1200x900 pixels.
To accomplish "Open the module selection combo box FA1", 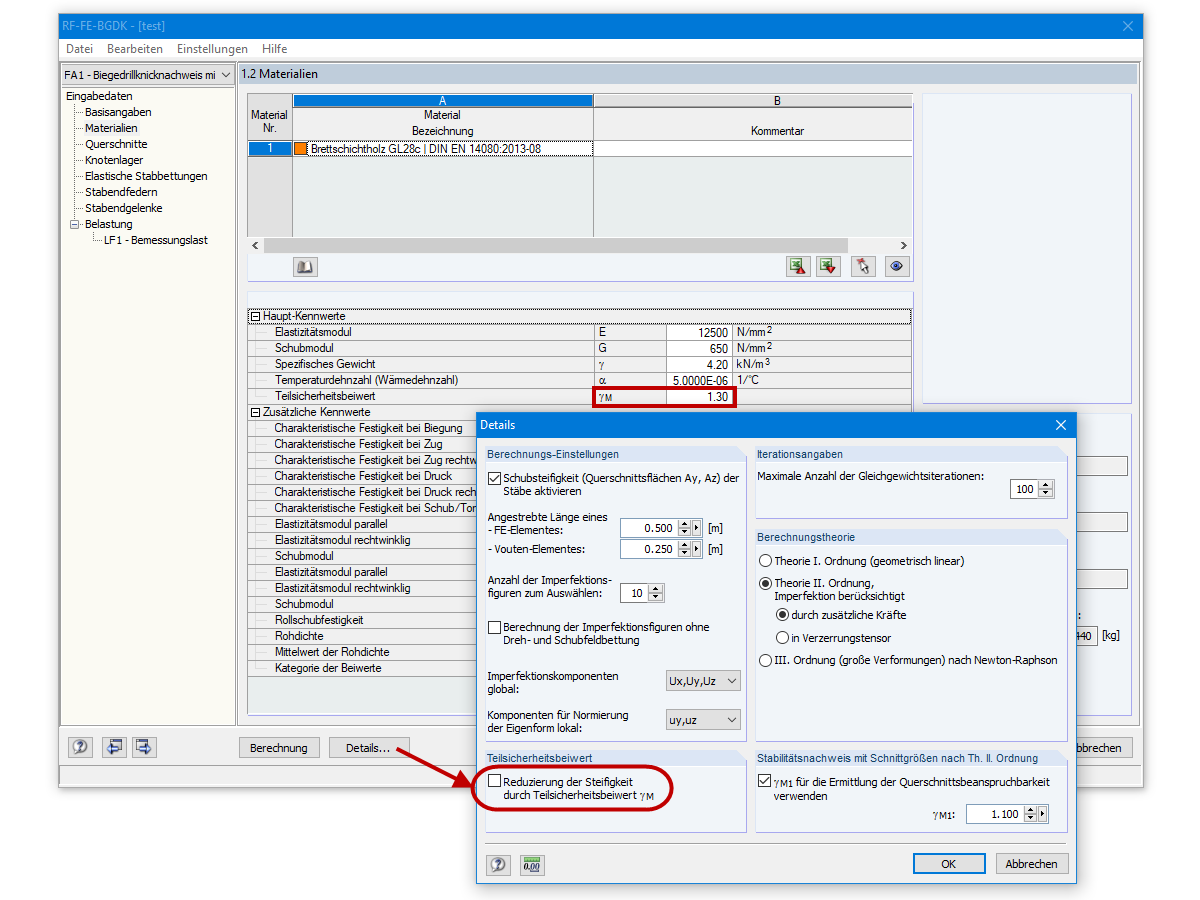I will 228,75.
